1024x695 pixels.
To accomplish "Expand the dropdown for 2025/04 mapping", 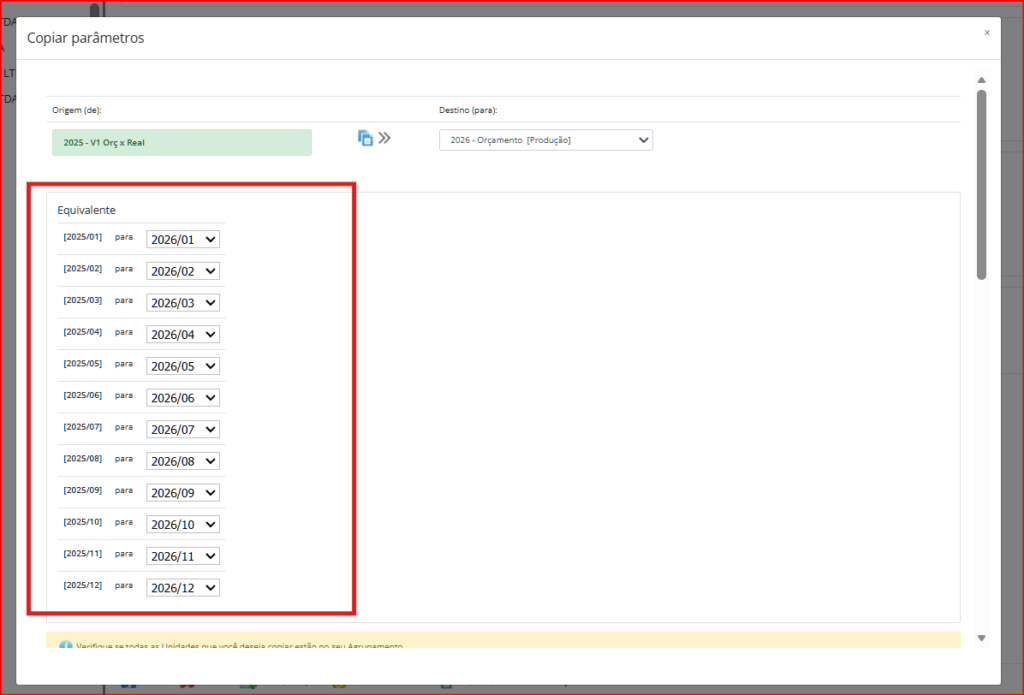I will [183, 334].
